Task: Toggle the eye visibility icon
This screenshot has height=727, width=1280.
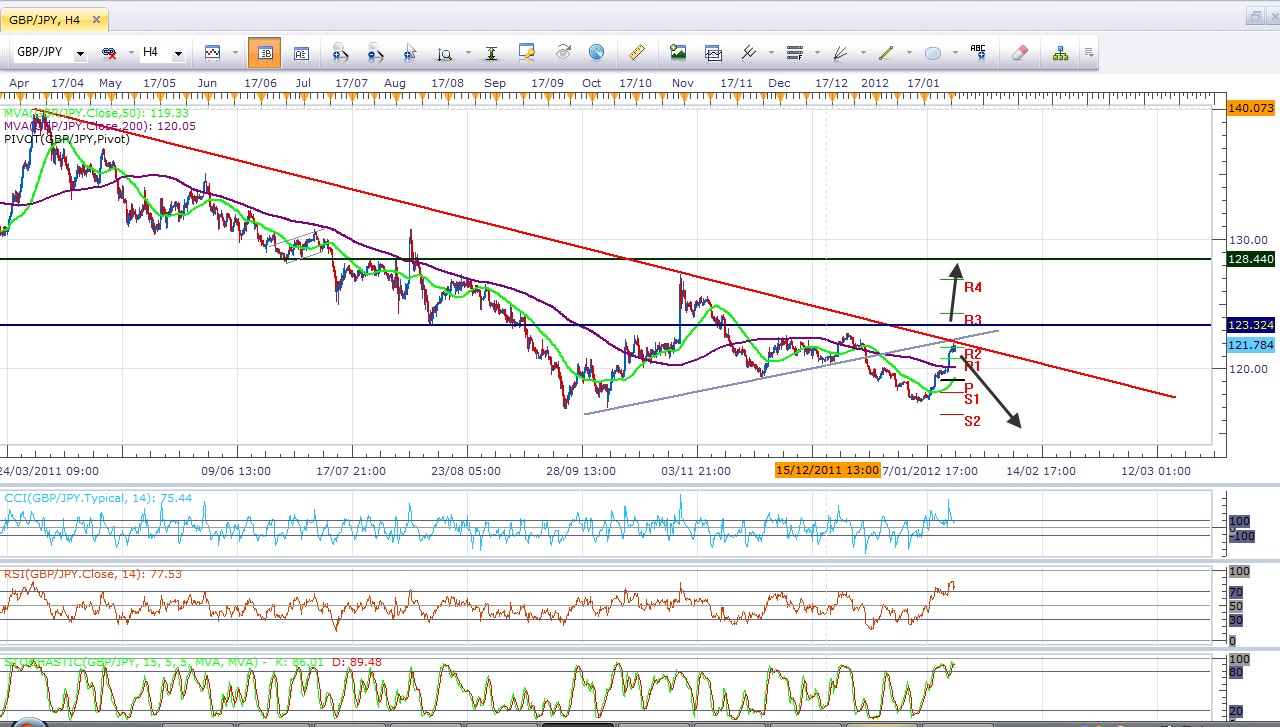Action: click(563, 52)
